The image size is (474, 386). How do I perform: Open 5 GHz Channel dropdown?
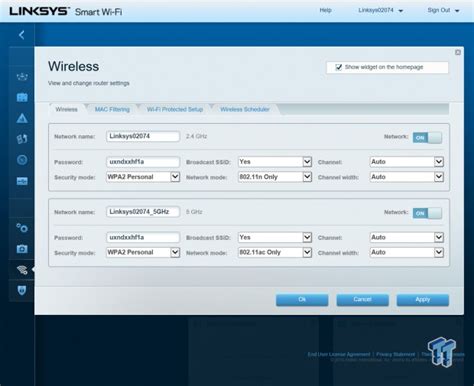pyautogui.click(x=407, y=237)
